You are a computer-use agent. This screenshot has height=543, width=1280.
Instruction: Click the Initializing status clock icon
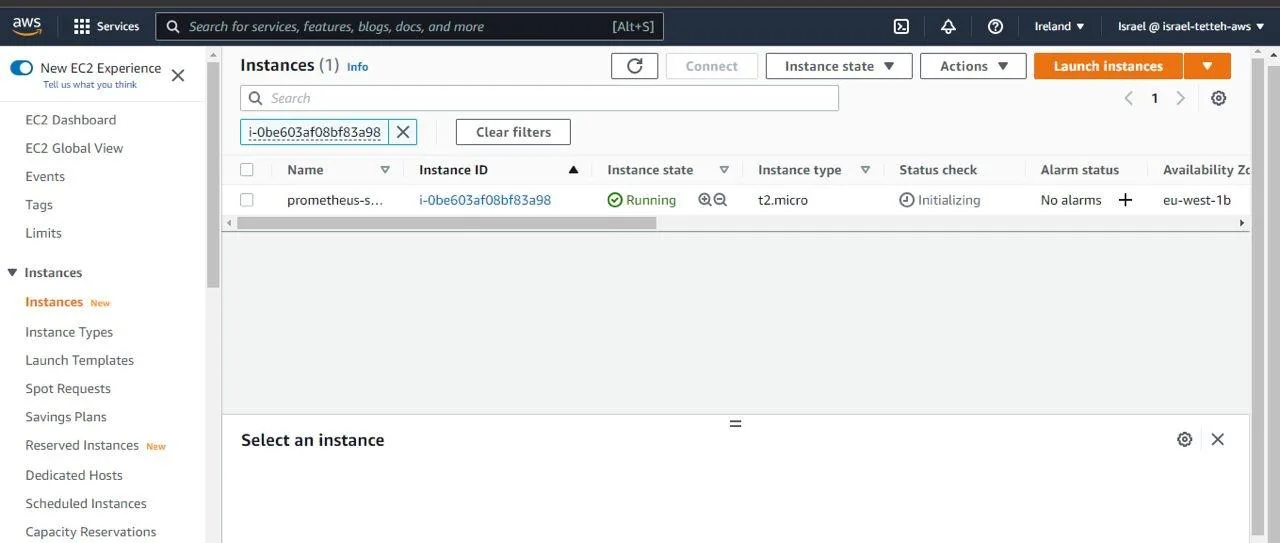pos(907,200)
